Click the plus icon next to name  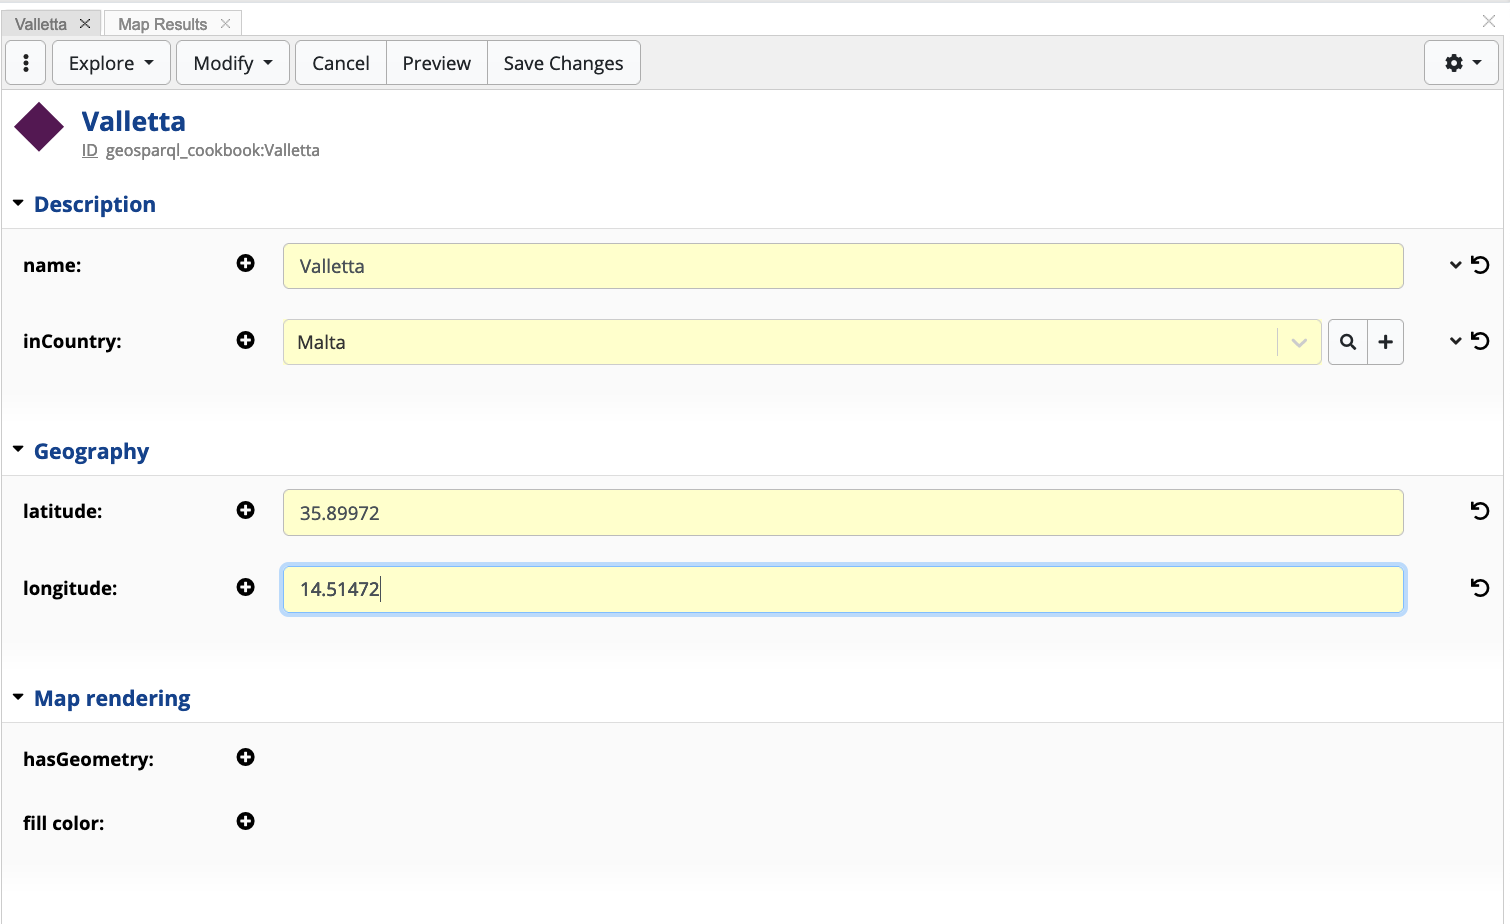[x=245, y=263]
